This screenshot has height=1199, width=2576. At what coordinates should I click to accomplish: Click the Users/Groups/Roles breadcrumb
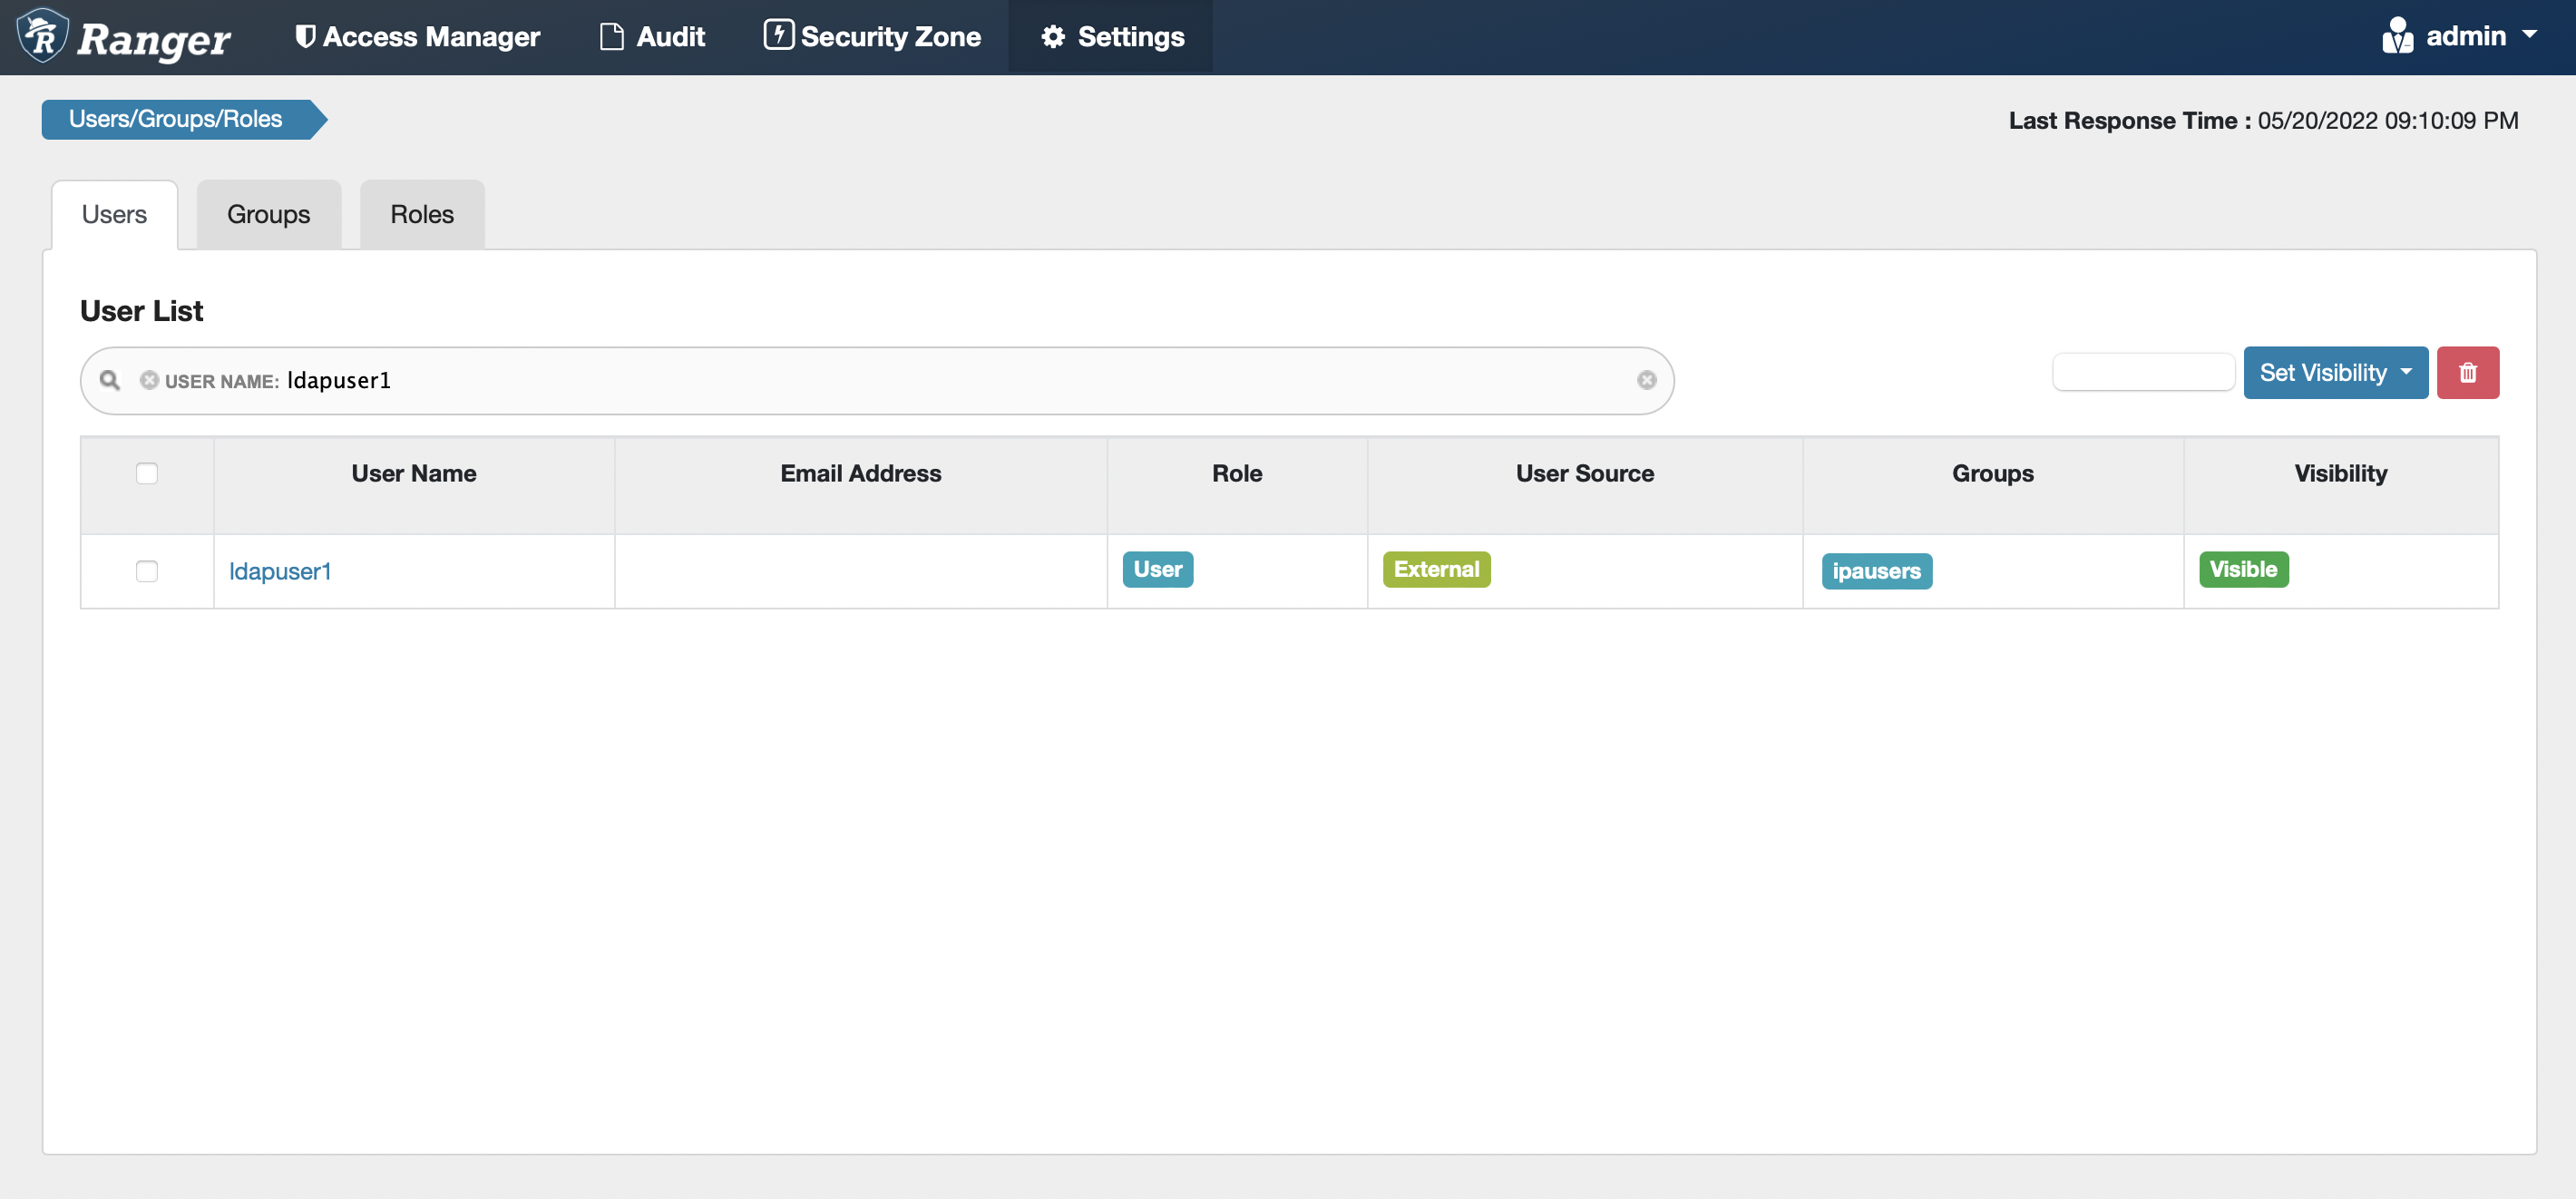point(176,119)
